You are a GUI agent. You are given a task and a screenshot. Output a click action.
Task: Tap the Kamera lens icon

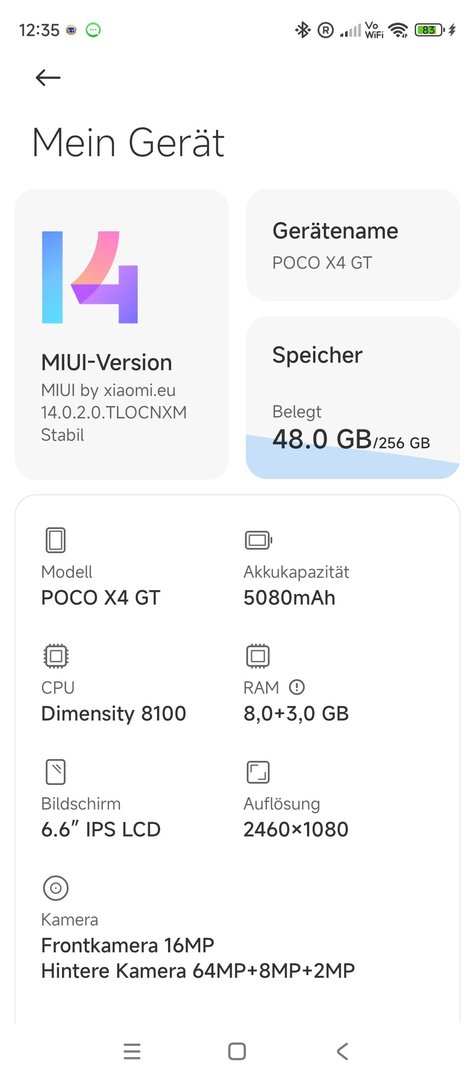pos(55,888)
